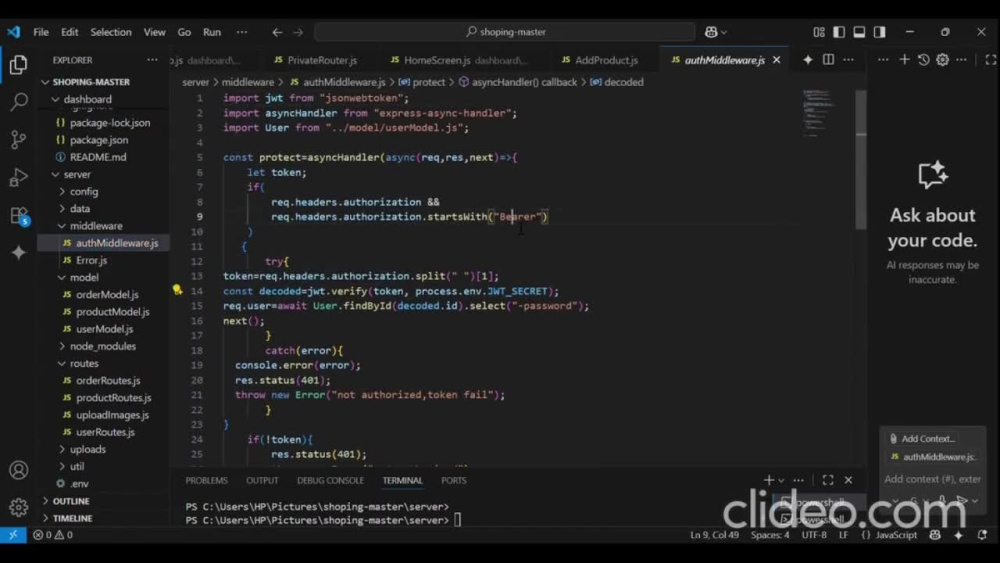Viewport: 1000px width, 563px height.
Task: Open notifications bell in status bar
Action: click(983, 535)
